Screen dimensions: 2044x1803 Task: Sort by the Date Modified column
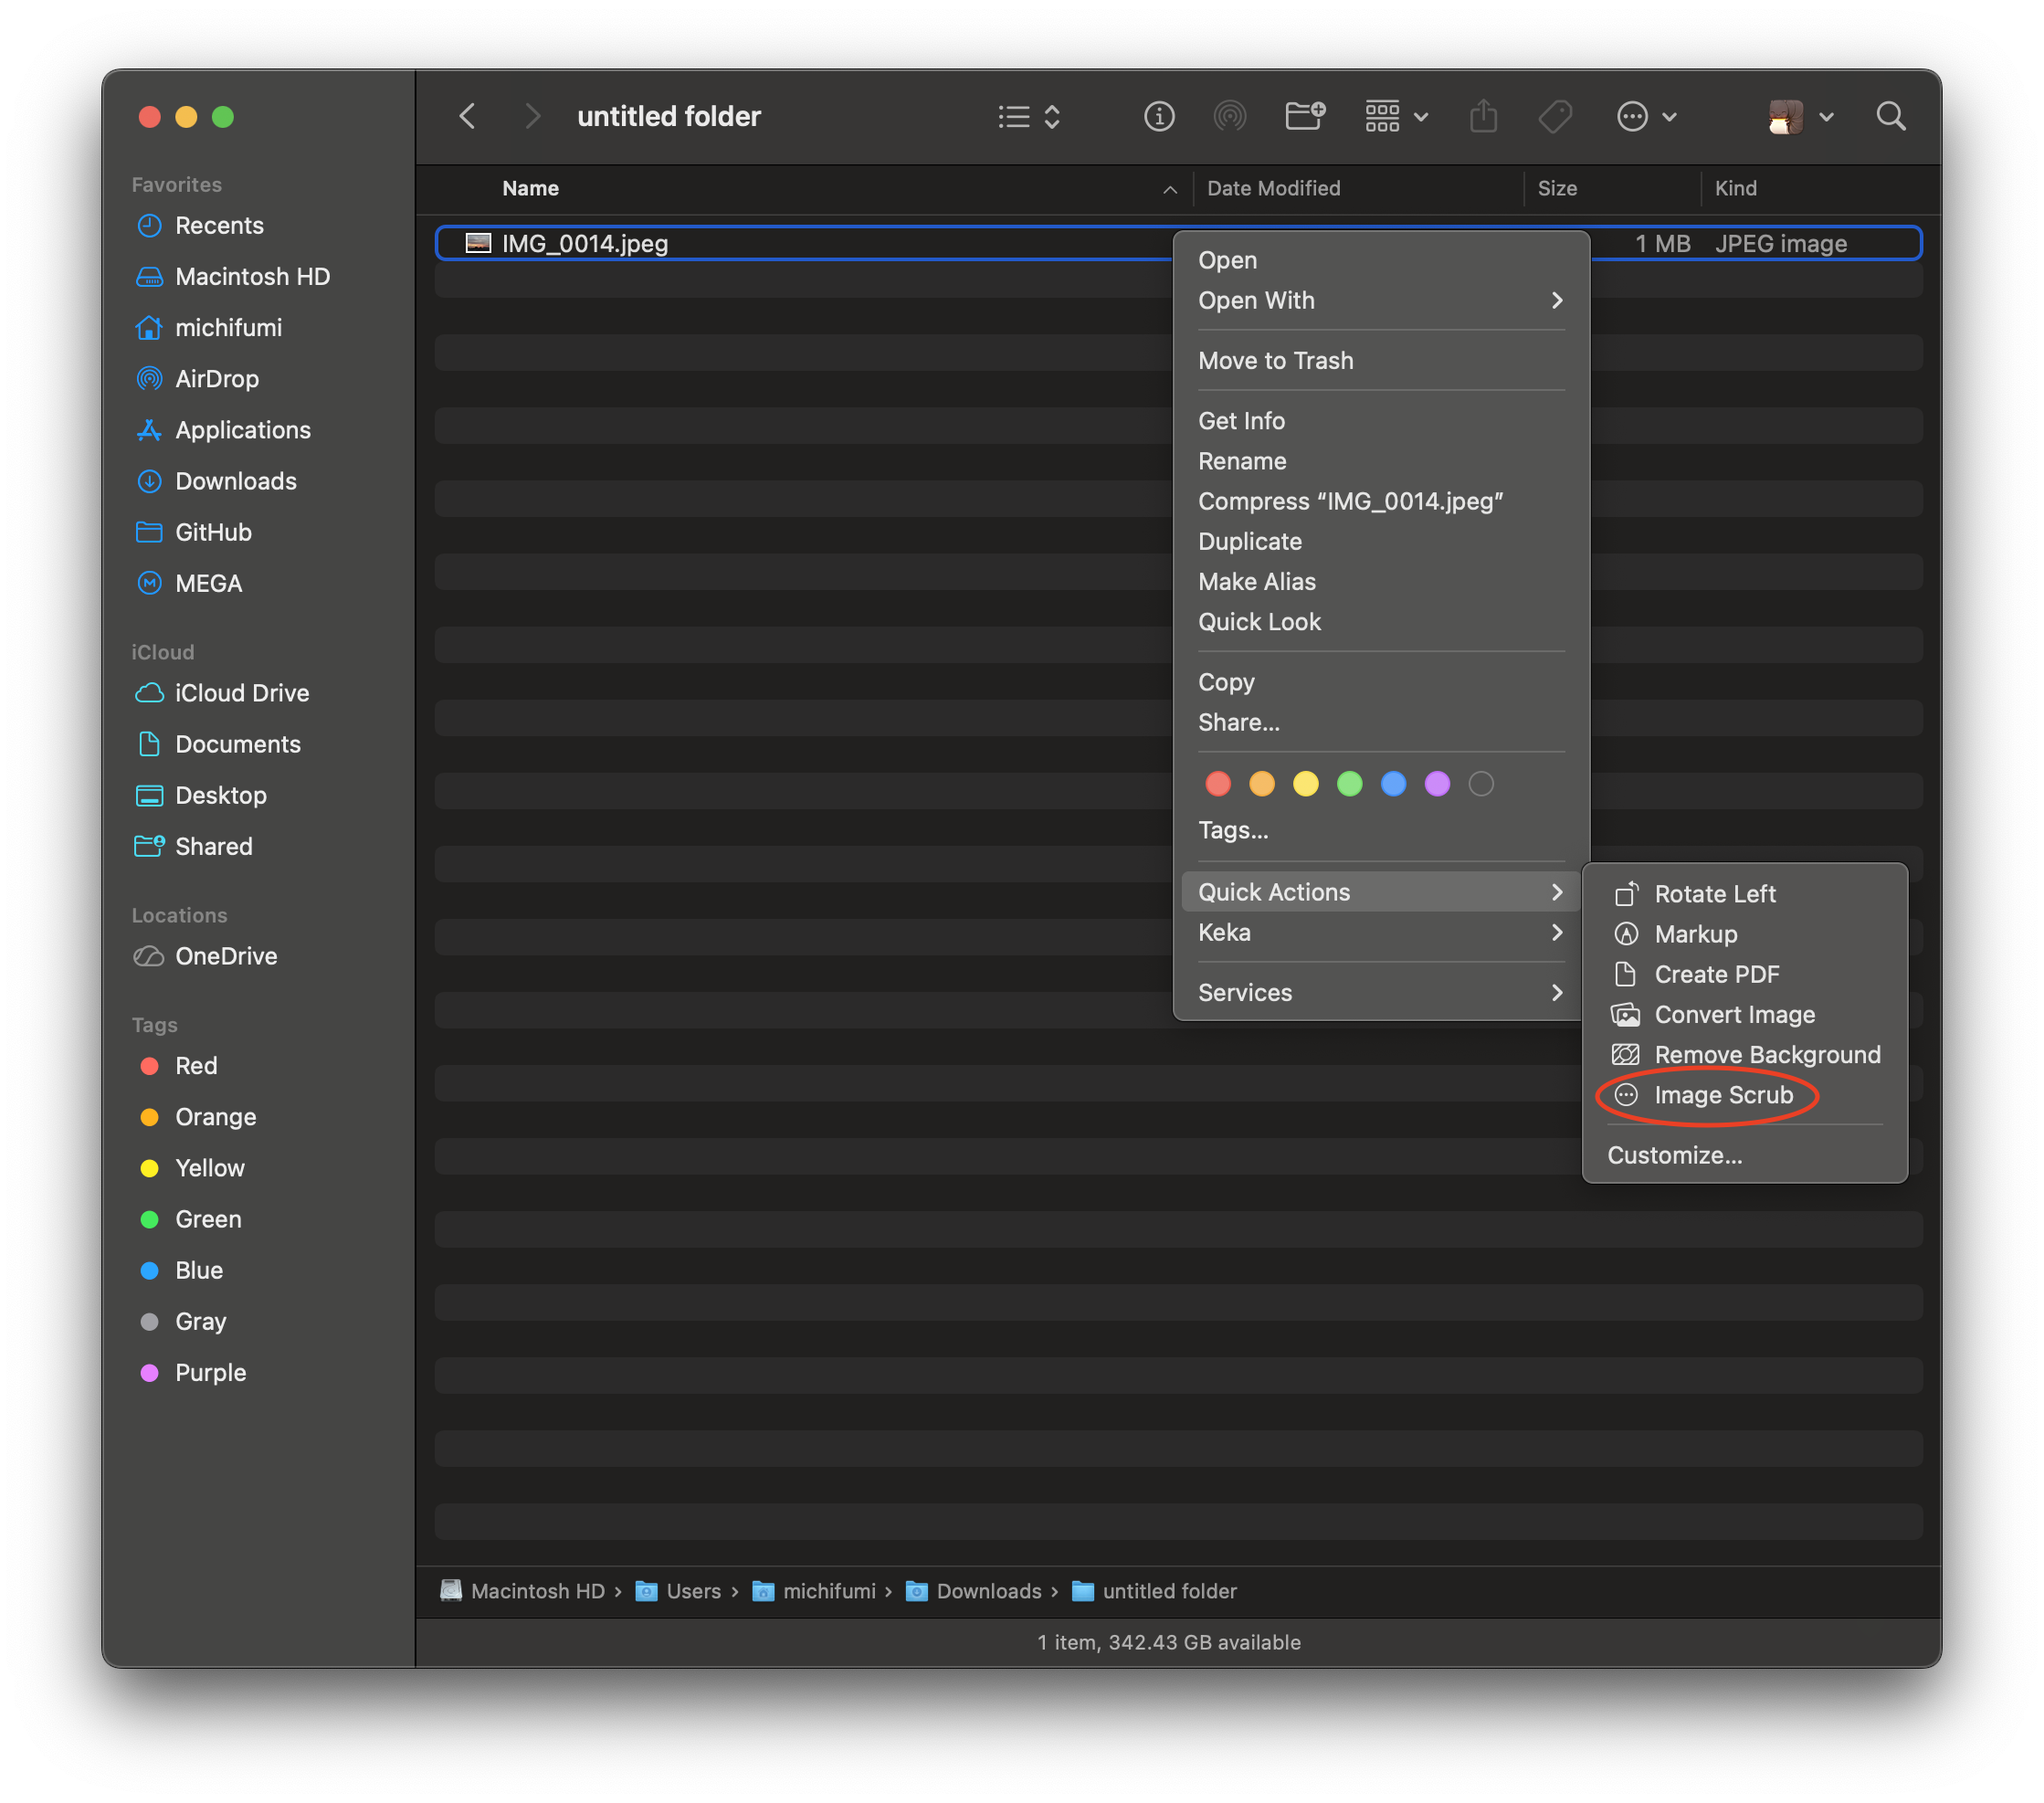click(1273, 188)
